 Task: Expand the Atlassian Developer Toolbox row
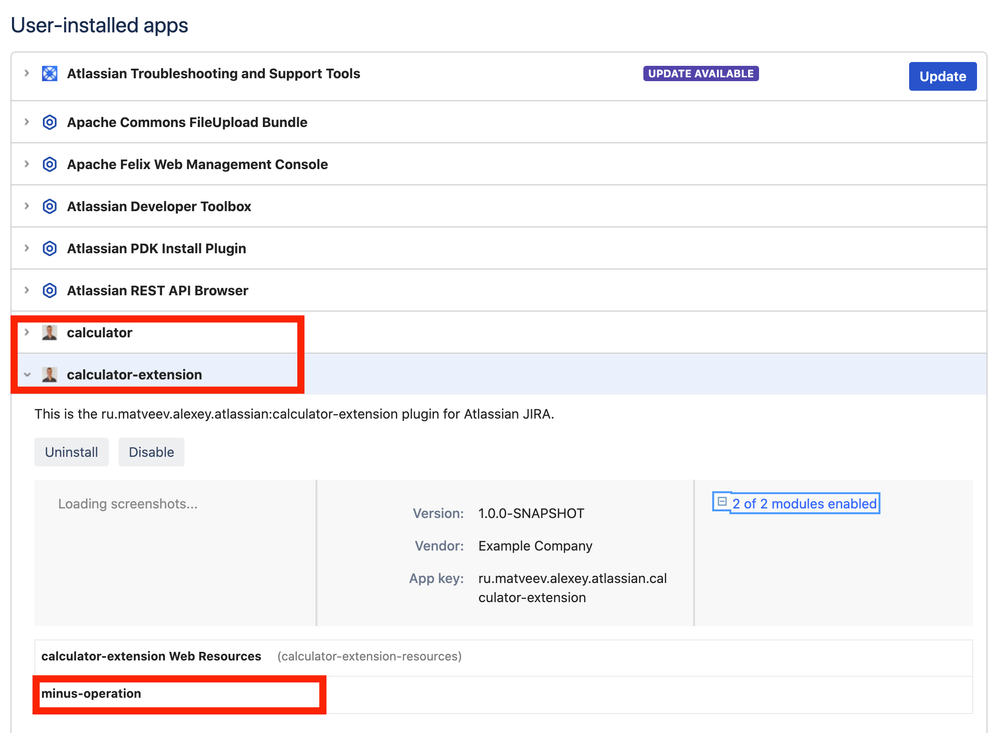pos(27,206)
